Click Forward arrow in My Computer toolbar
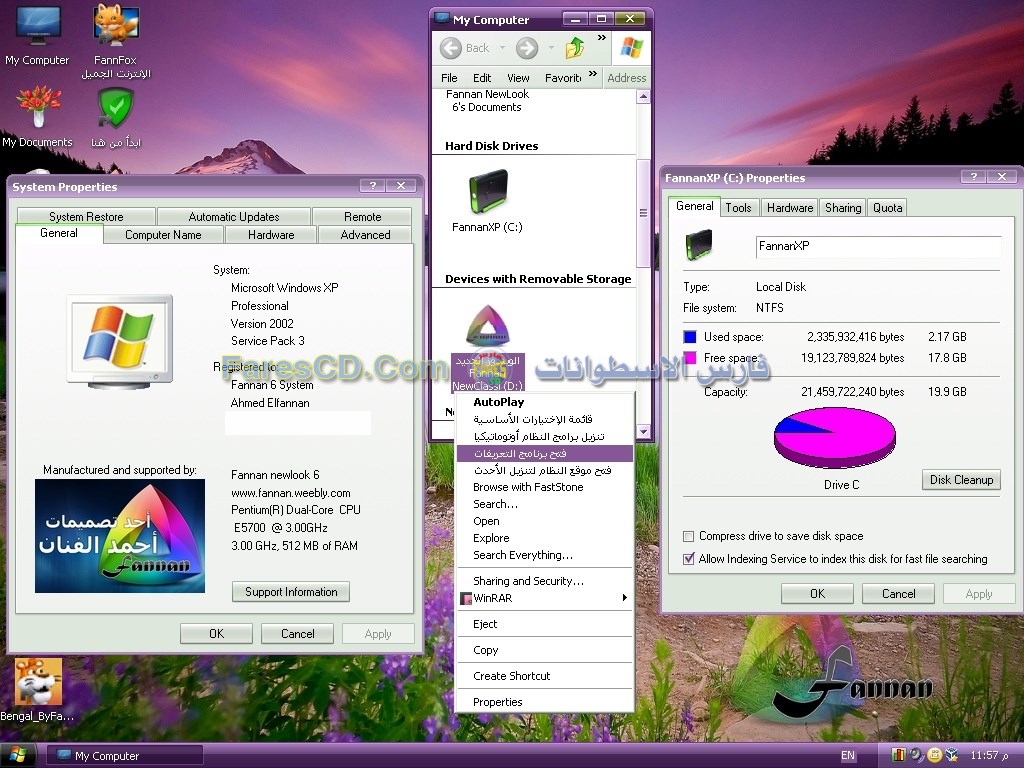 click(527, 48)
